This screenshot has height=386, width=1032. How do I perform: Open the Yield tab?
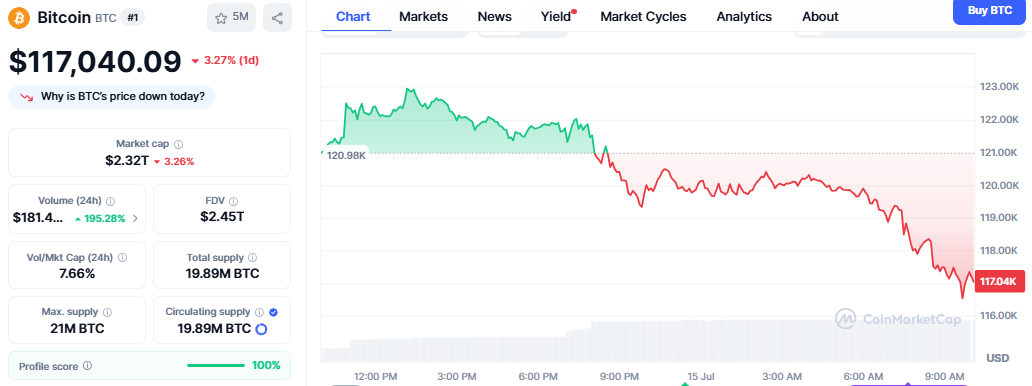pyautogui.click(x=556, y=16)
